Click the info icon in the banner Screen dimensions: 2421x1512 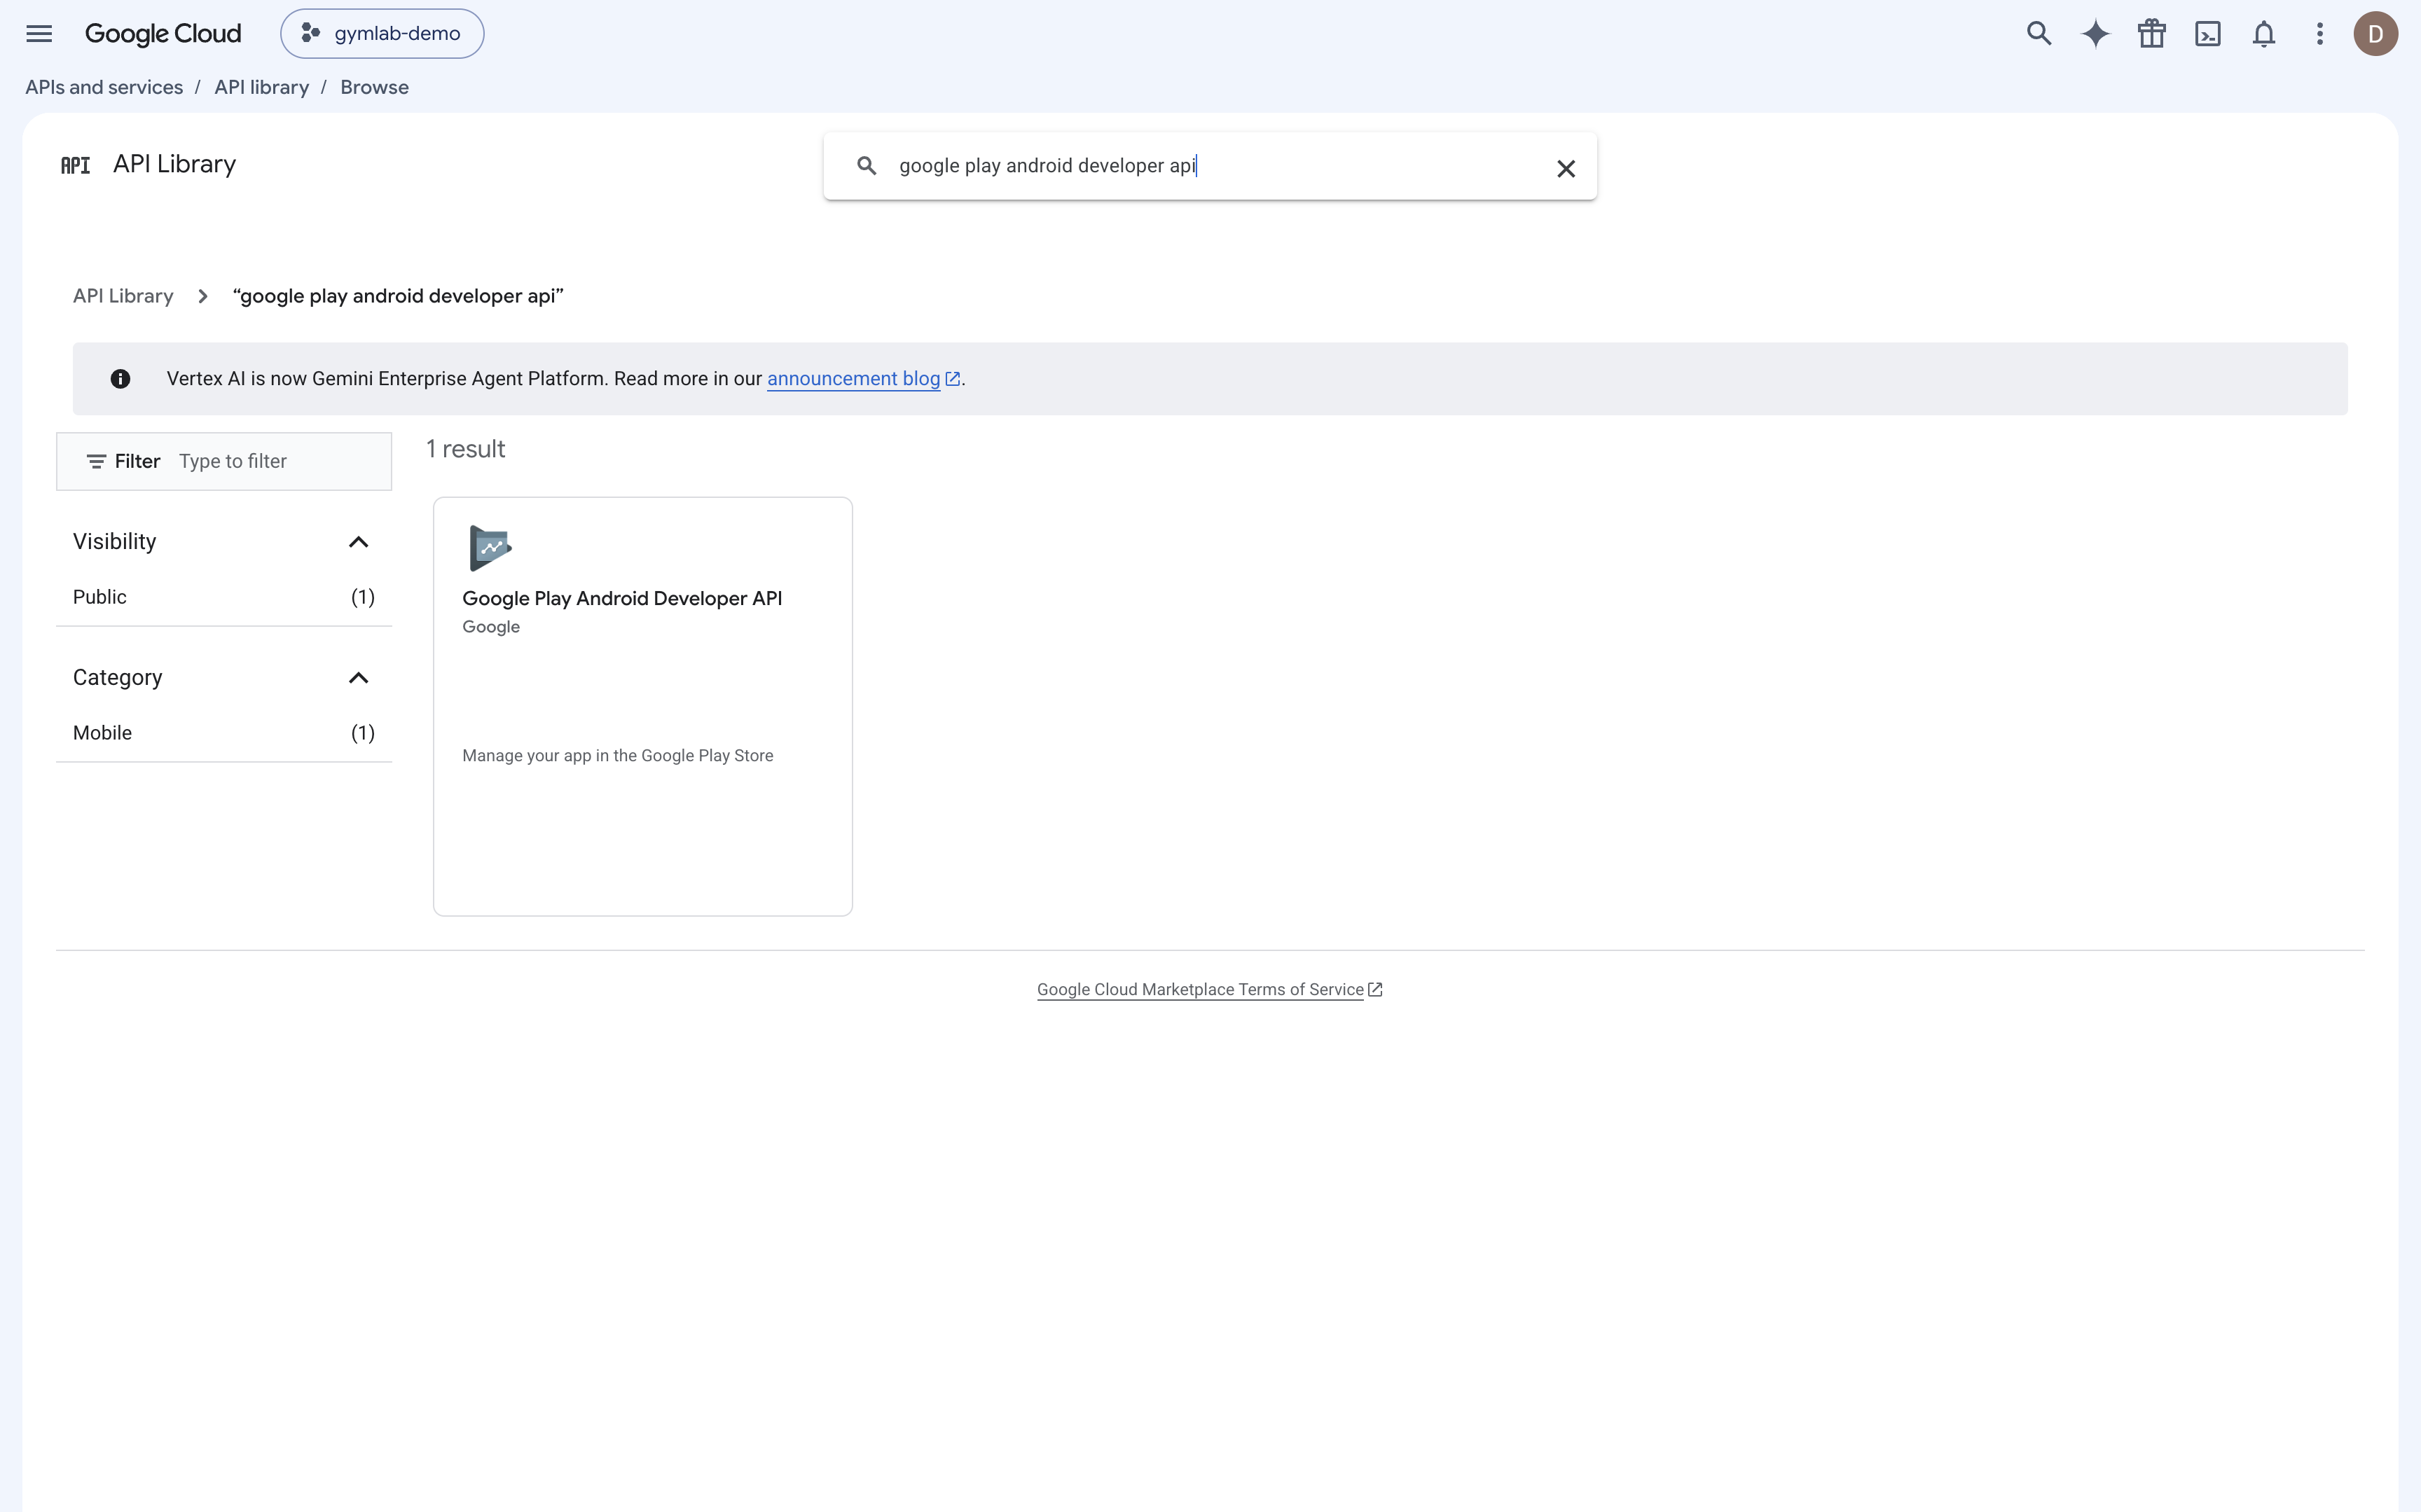(120, 378)
